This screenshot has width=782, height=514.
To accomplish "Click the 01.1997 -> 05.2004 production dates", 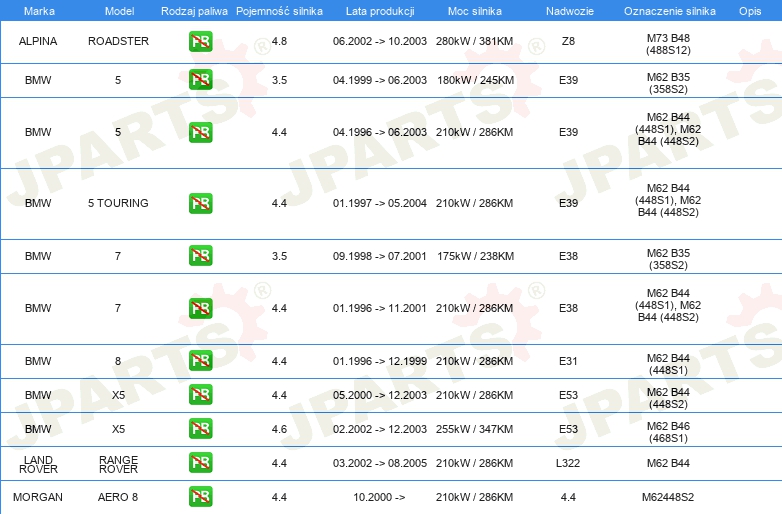I will 380,203.
